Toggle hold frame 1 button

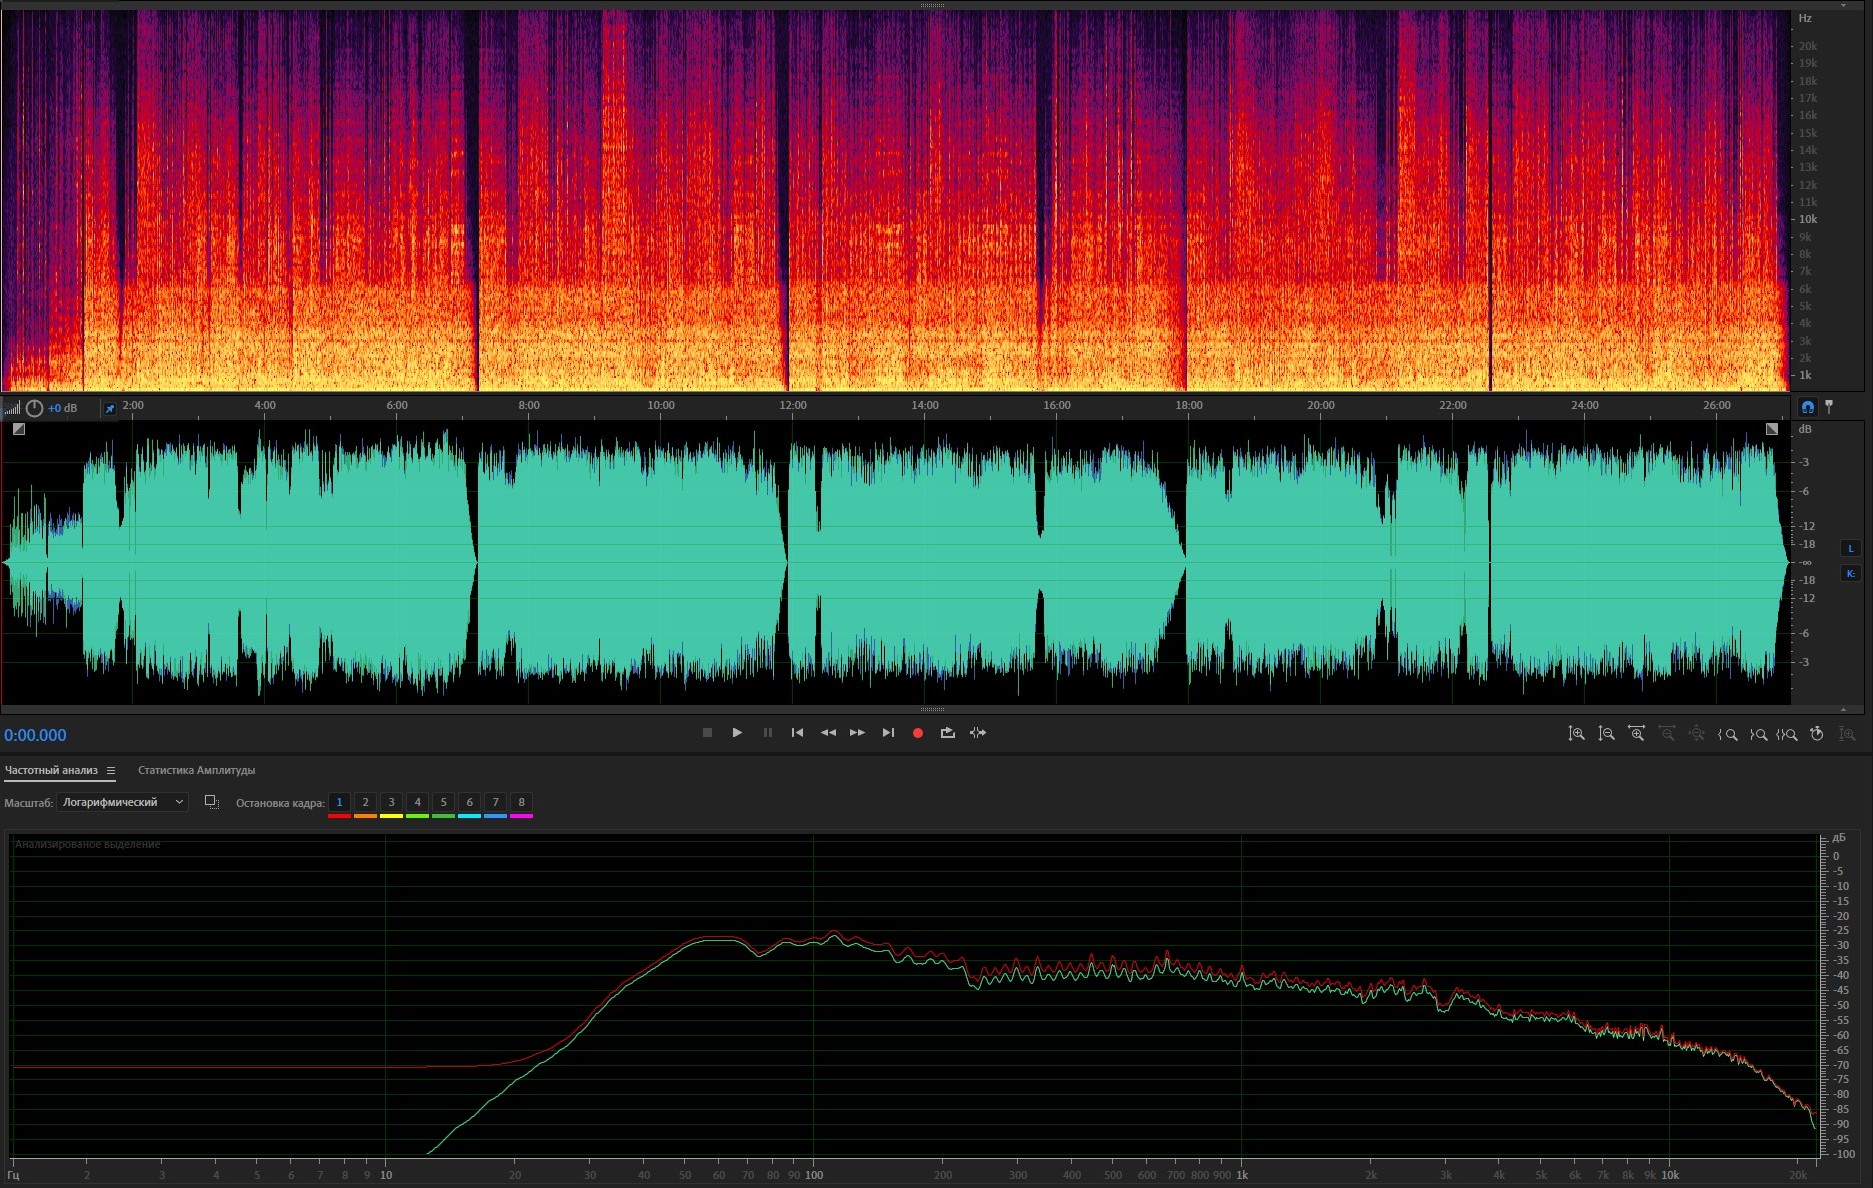339,802
